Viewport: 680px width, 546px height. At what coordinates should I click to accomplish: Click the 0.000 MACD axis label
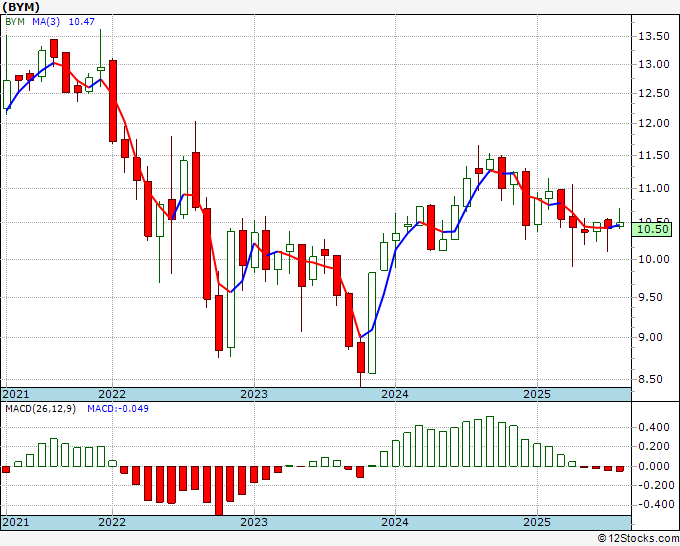click(x=654, y=466)
